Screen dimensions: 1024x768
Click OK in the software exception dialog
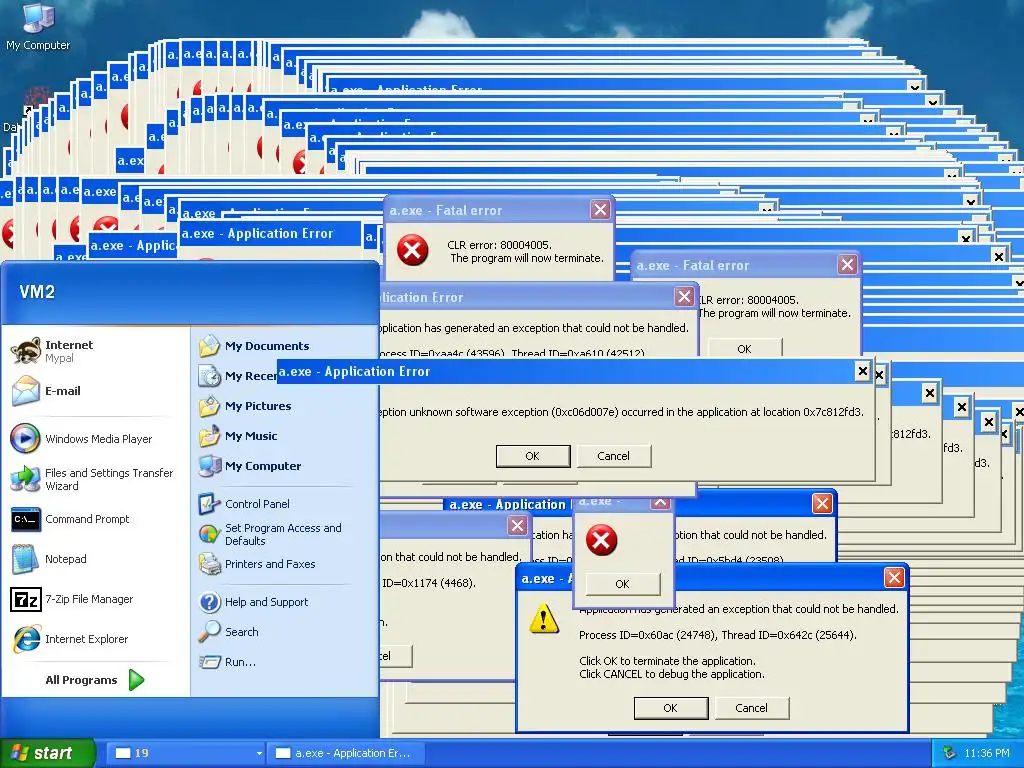pyautogui.click(x=533, y=456)
